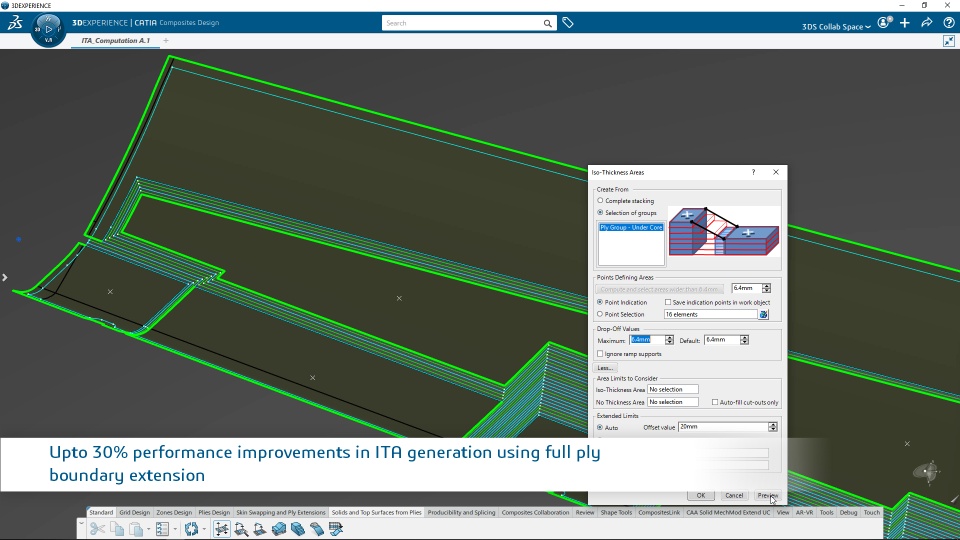This screenshot has height=540, width=960.
Task: Expand the action bar using left handle arrow
Action: click(x=81, y=524)
